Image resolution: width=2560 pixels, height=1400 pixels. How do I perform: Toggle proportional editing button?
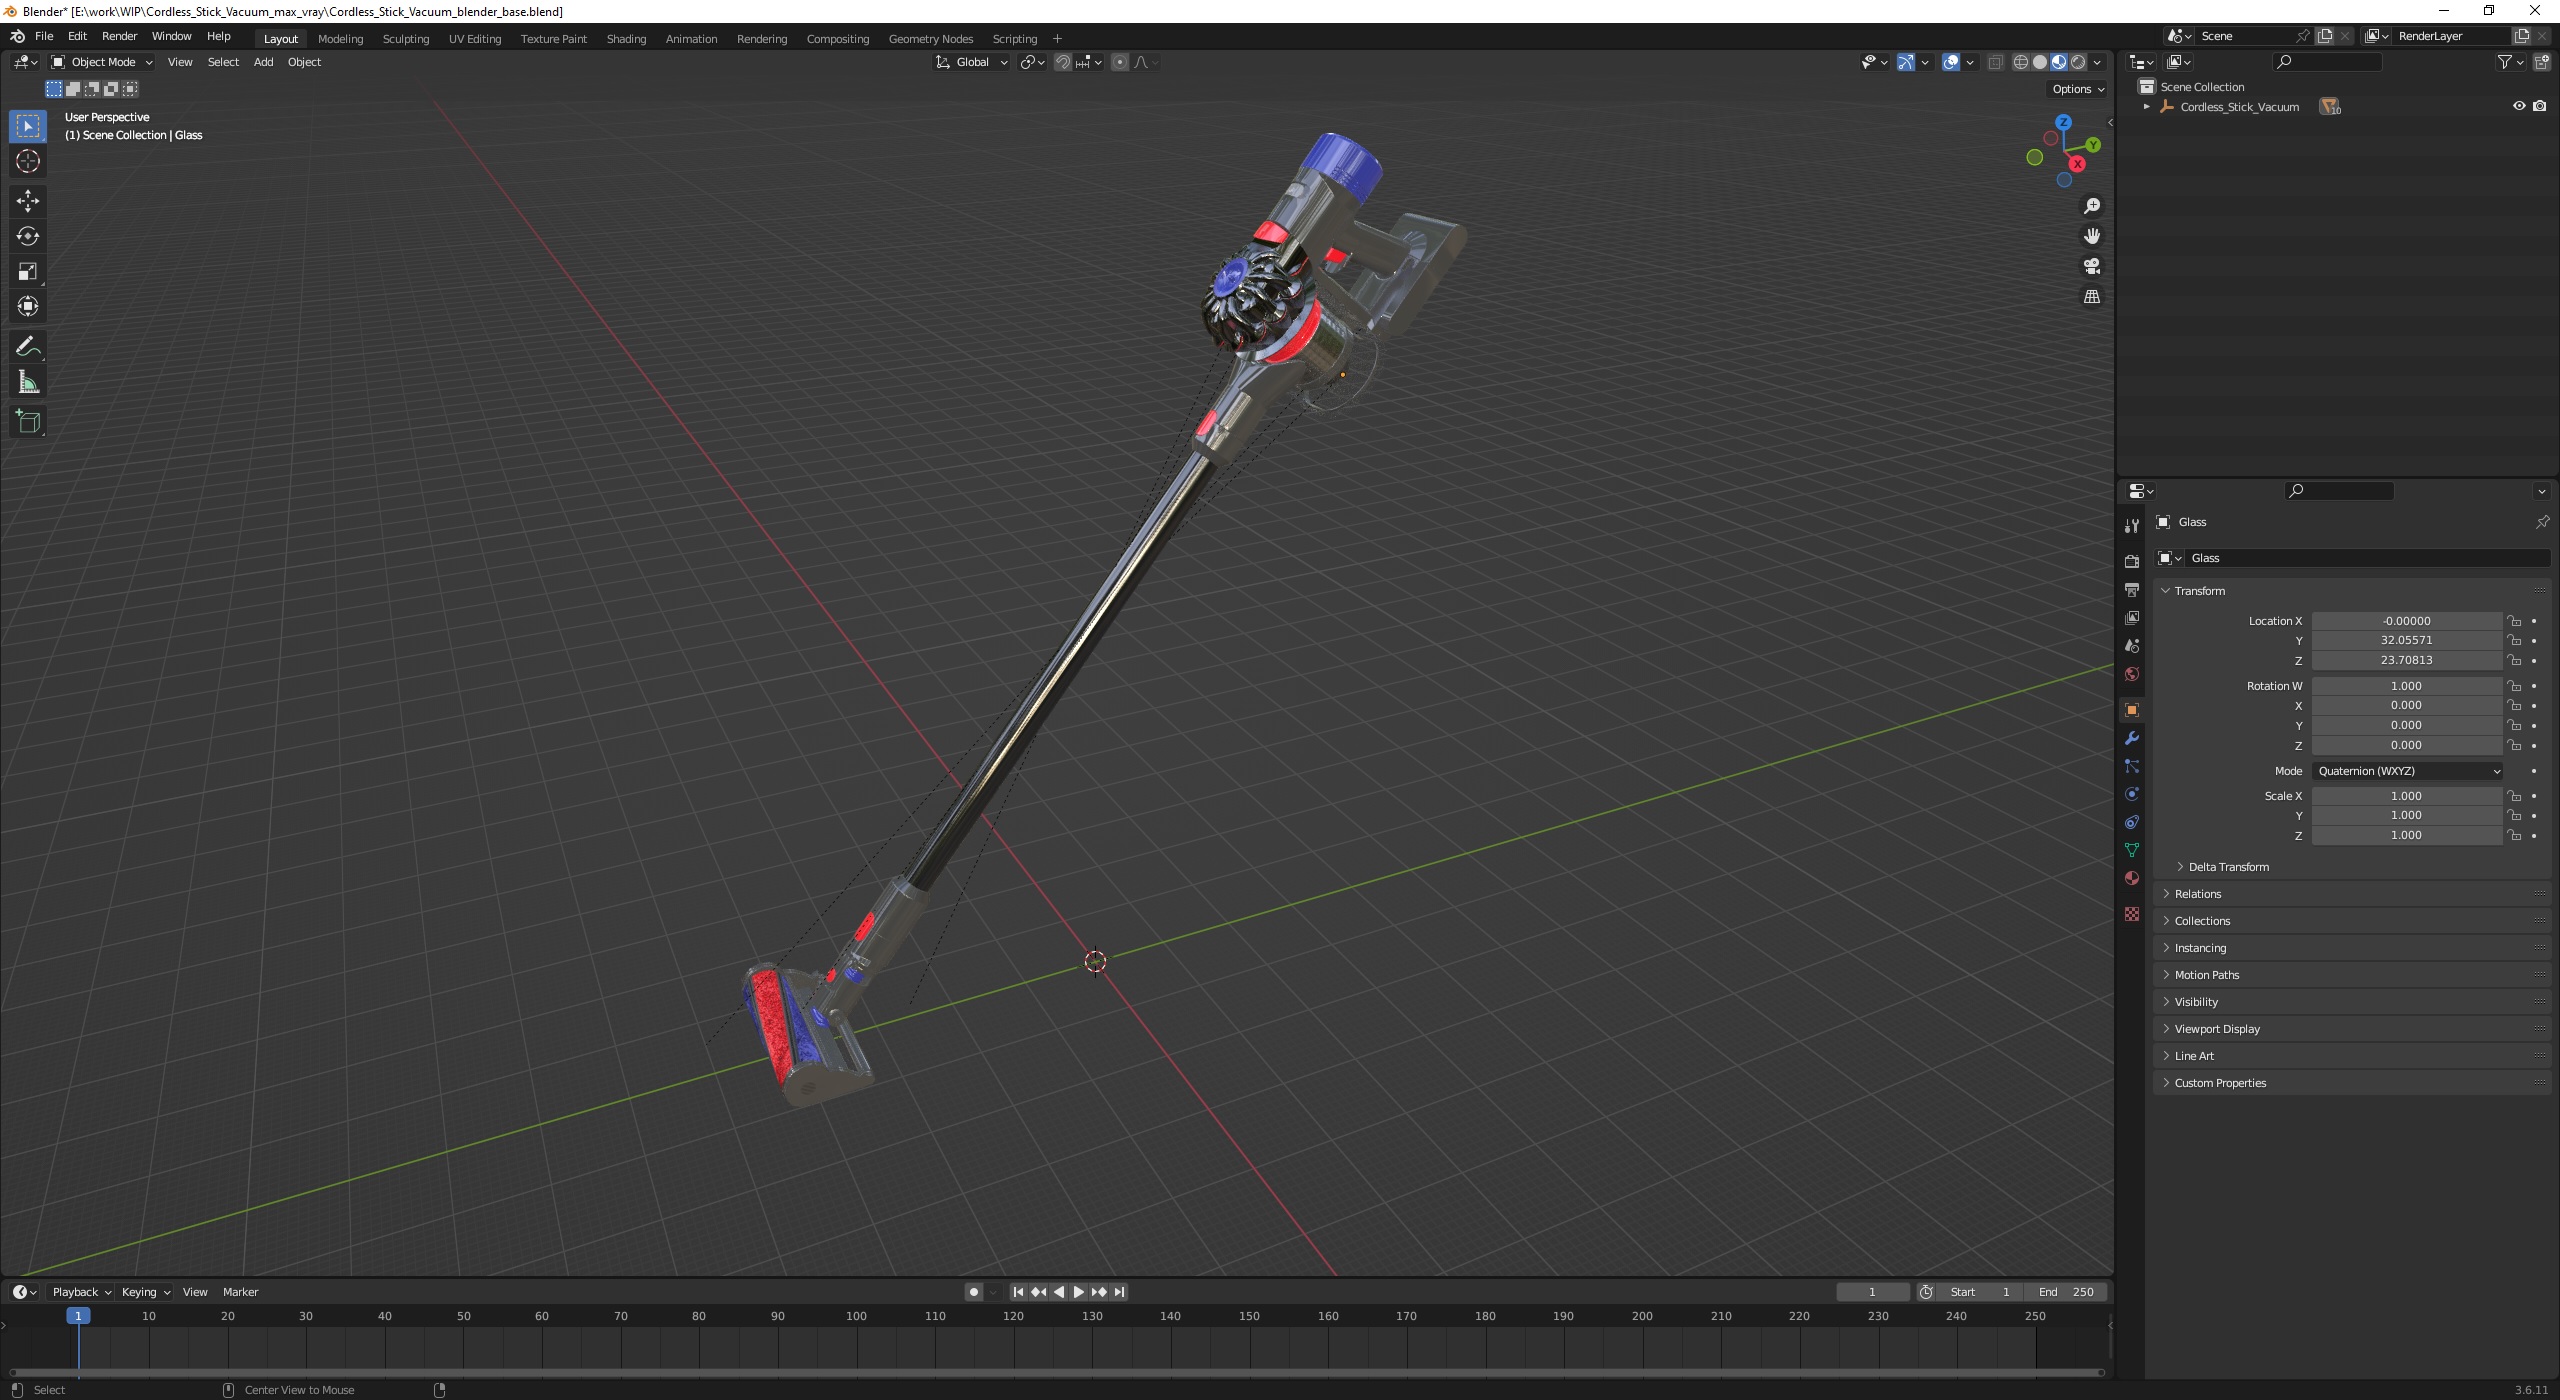coord(1120,62)
